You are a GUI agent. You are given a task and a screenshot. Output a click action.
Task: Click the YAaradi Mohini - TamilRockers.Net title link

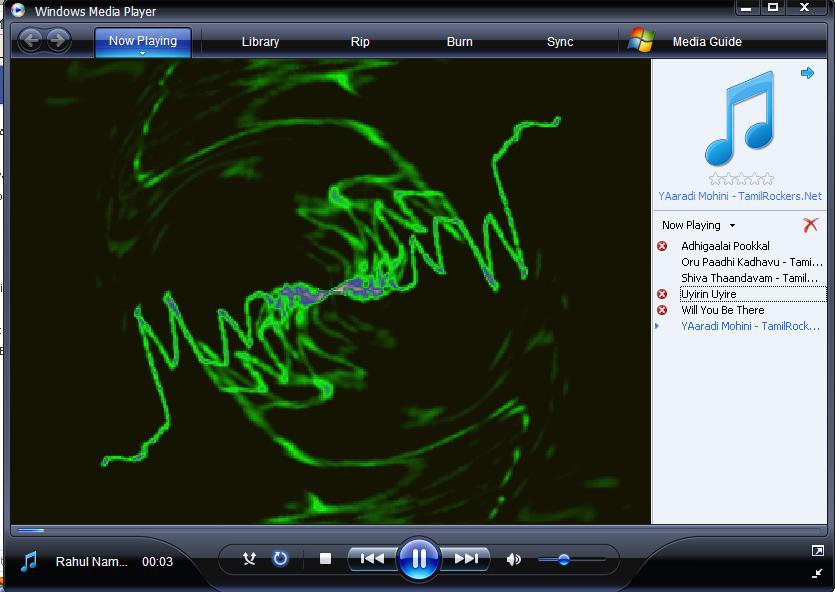[x=740, y=196]
